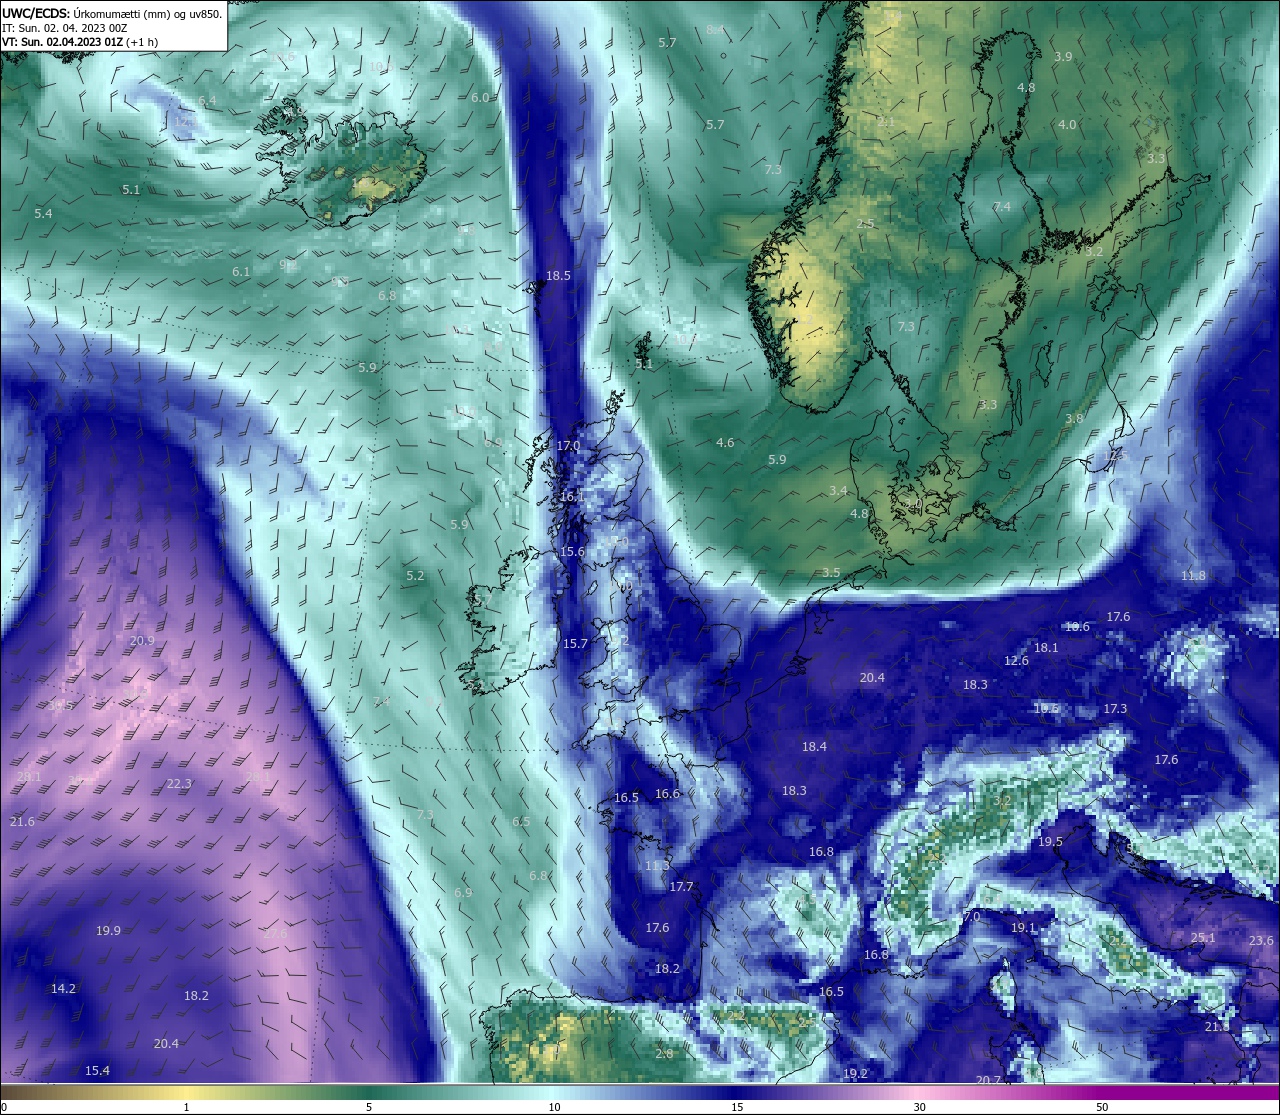The image size is (1280, 1115).
Task: Click the map value '12.6' on the map
Action: click(1016, 660)
